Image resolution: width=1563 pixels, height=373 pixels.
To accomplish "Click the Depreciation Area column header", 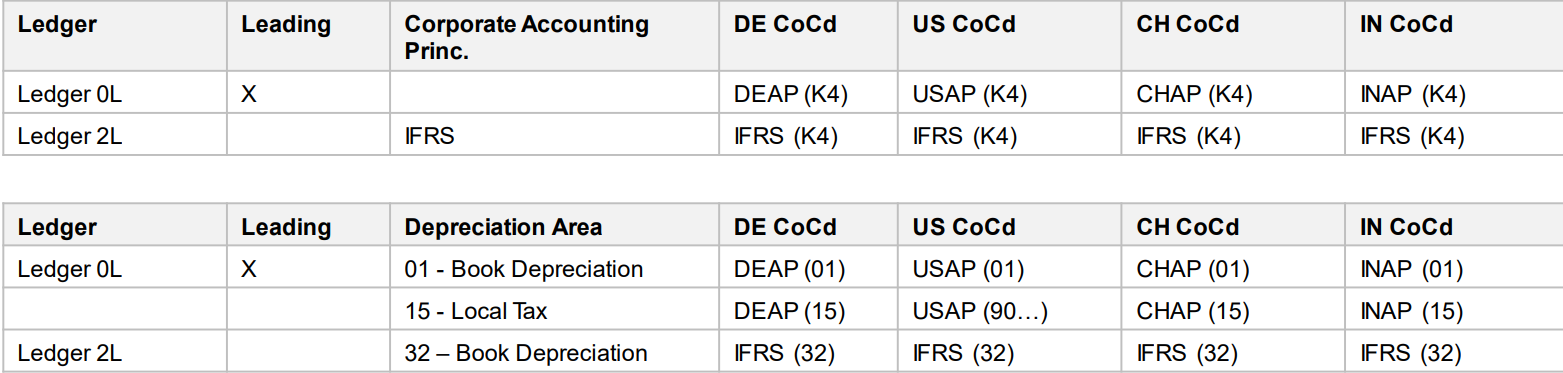I will point(504,227).
